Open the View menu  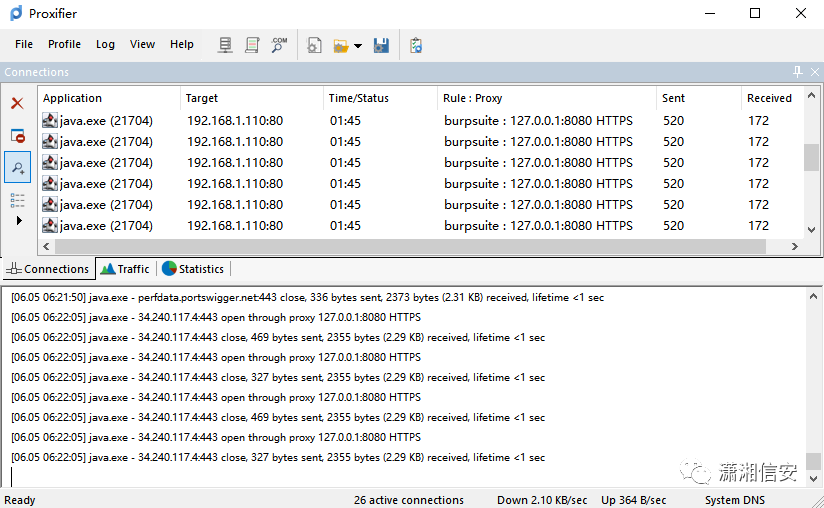click(x=142, y=44)
